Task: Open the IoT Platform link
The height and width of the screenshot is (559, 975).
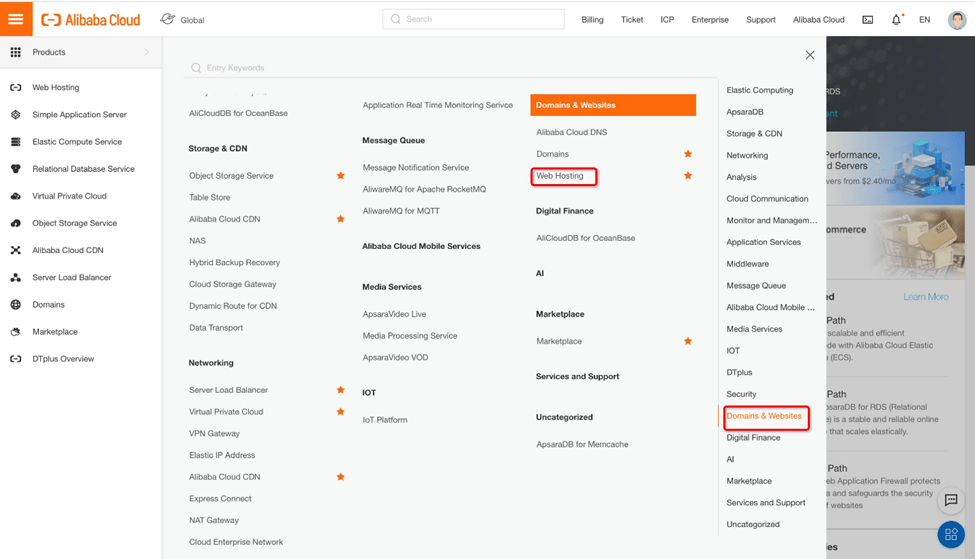Action: point(385,420)
